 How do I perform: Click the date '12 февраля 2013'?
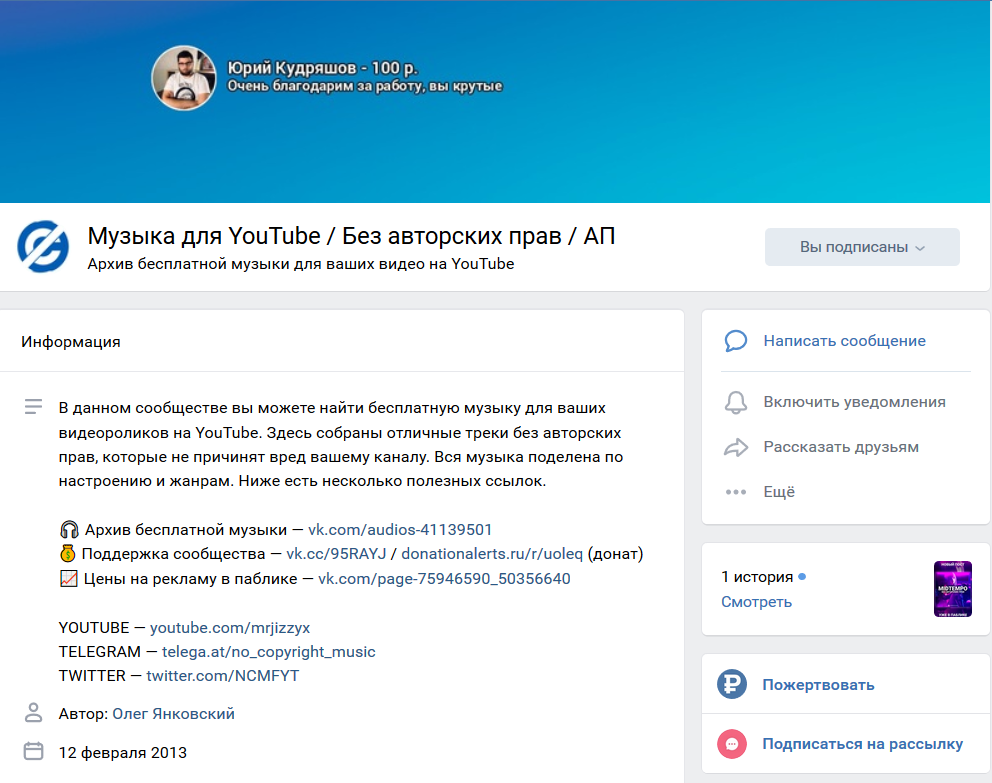click(x=123, y=753)
